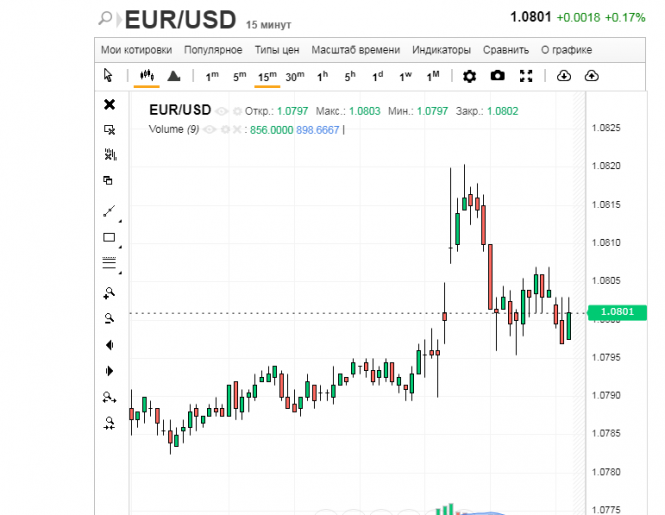Expand the trend line tool submenu arrow
The image size is (665, 515).
120,221
